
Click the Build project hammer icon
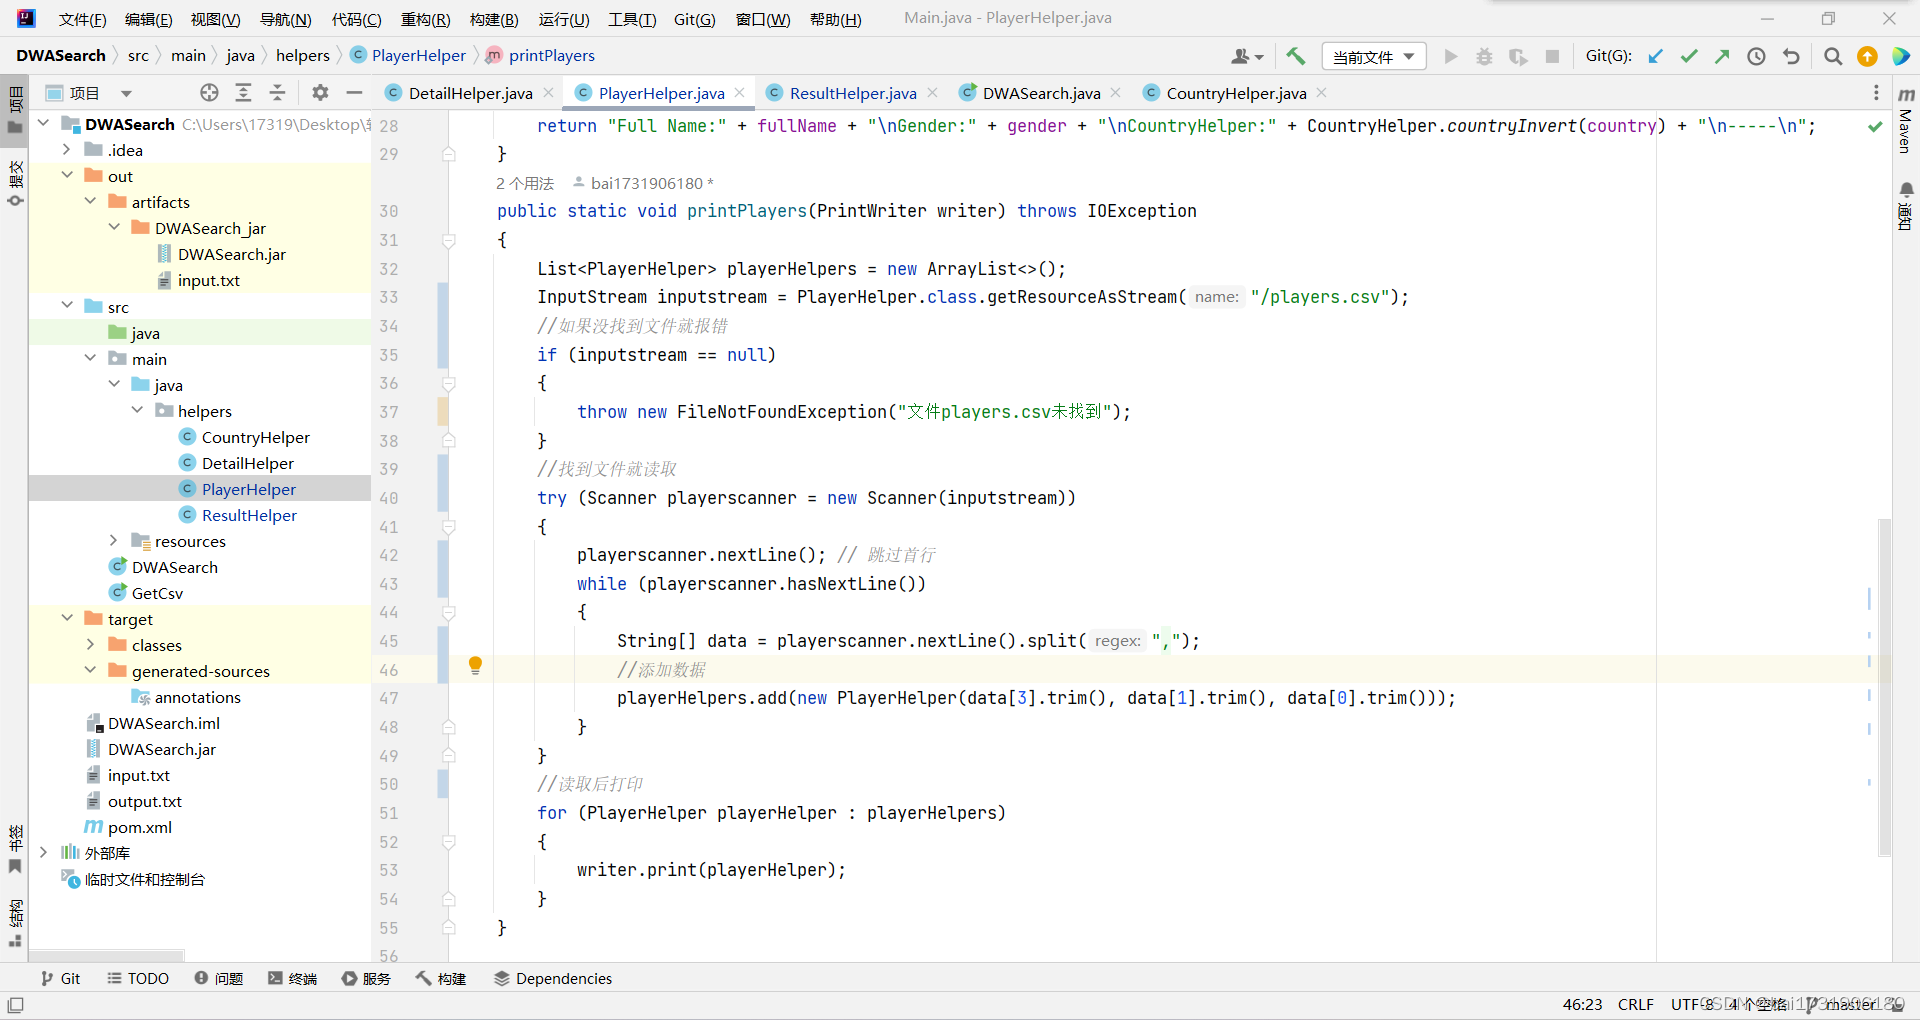[1296, 56]
